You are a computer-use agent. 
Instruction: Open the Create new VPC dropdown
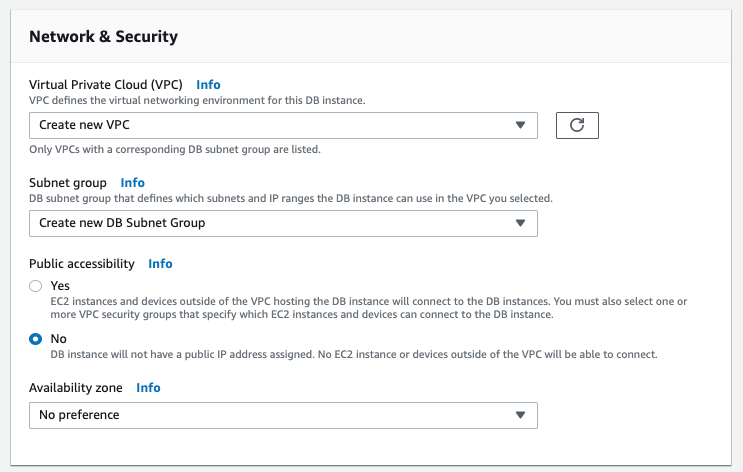click(x=283, y=126)
